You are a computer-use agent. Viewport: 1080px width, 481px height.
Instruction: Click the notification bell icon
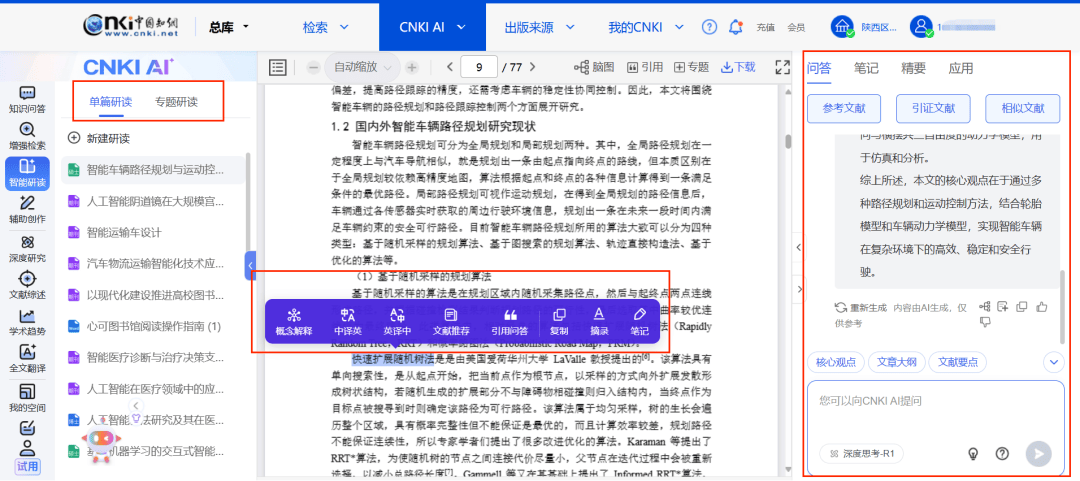[736, 27]
